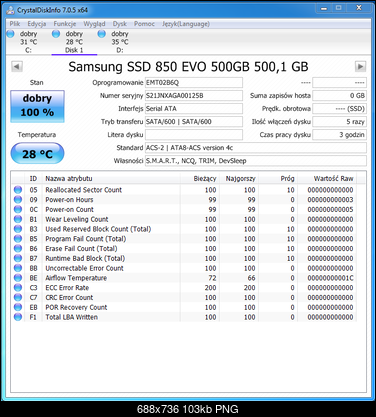Select the Power-on Hours attribute name
Image resolution: width=376 pixels, height=417 pixels.
[x=69, y=200]
